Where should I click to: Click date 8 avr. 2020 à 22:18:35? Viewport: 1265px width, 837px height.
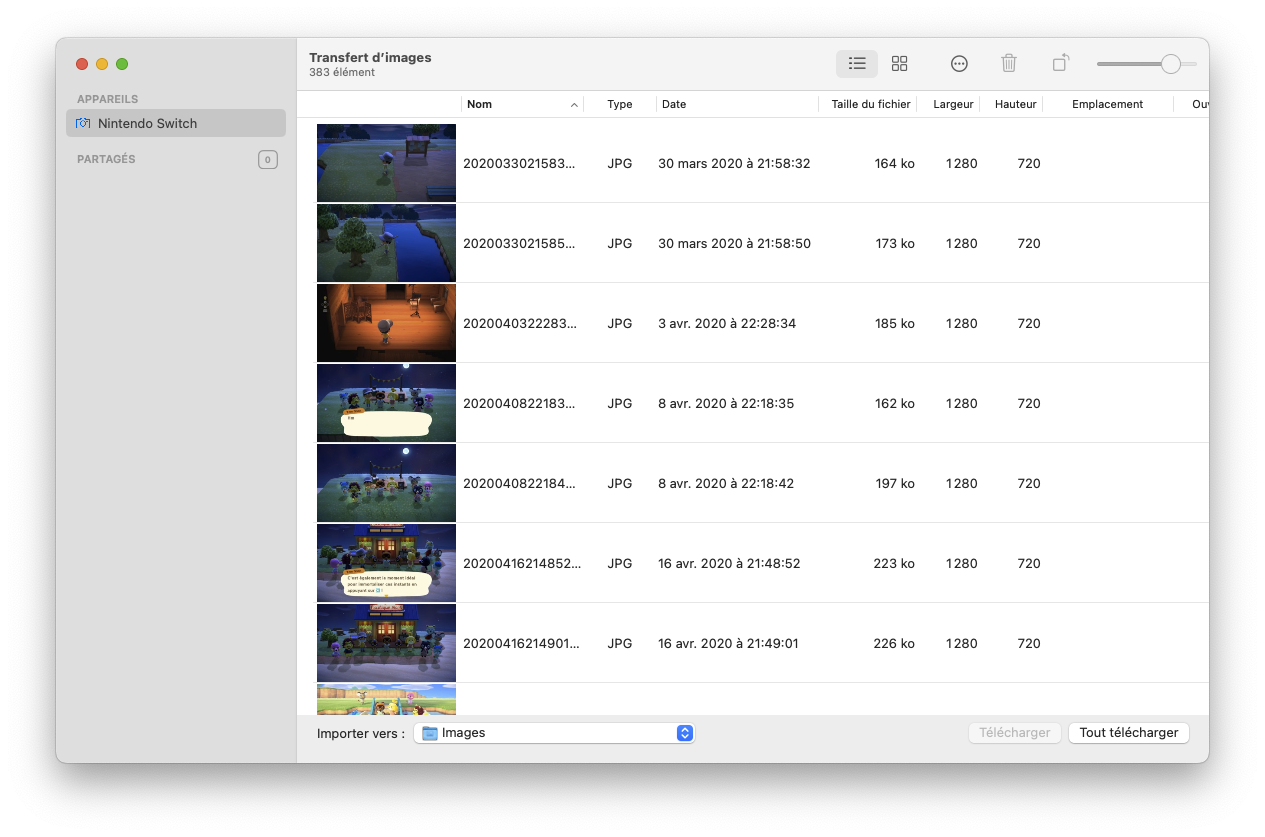(x=726, y=403)
